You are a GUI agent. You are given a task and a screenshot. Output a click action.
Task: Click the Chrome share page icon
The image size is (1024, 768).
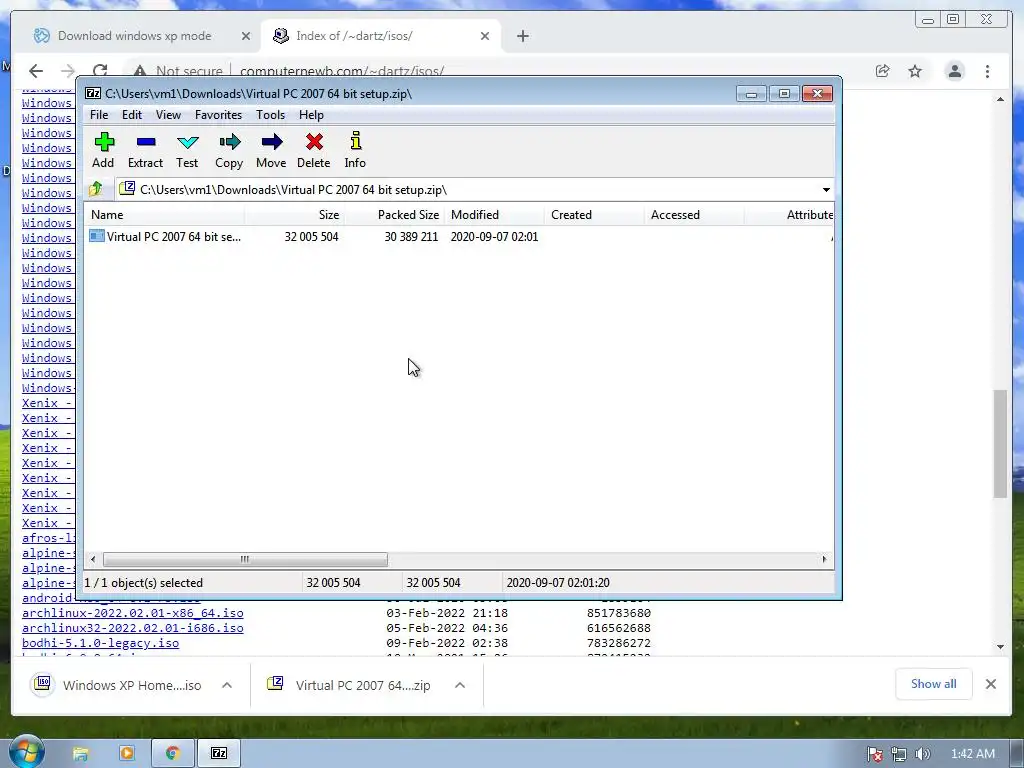[x=882, y=71]
